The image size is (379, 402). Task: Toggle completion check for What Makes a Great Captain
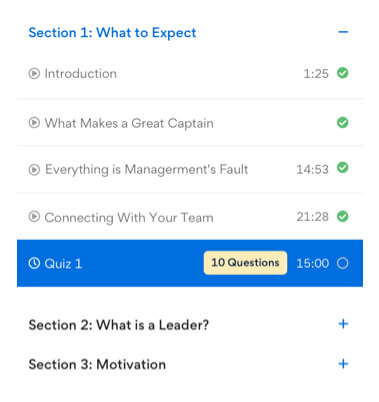[x=343, y=123]
